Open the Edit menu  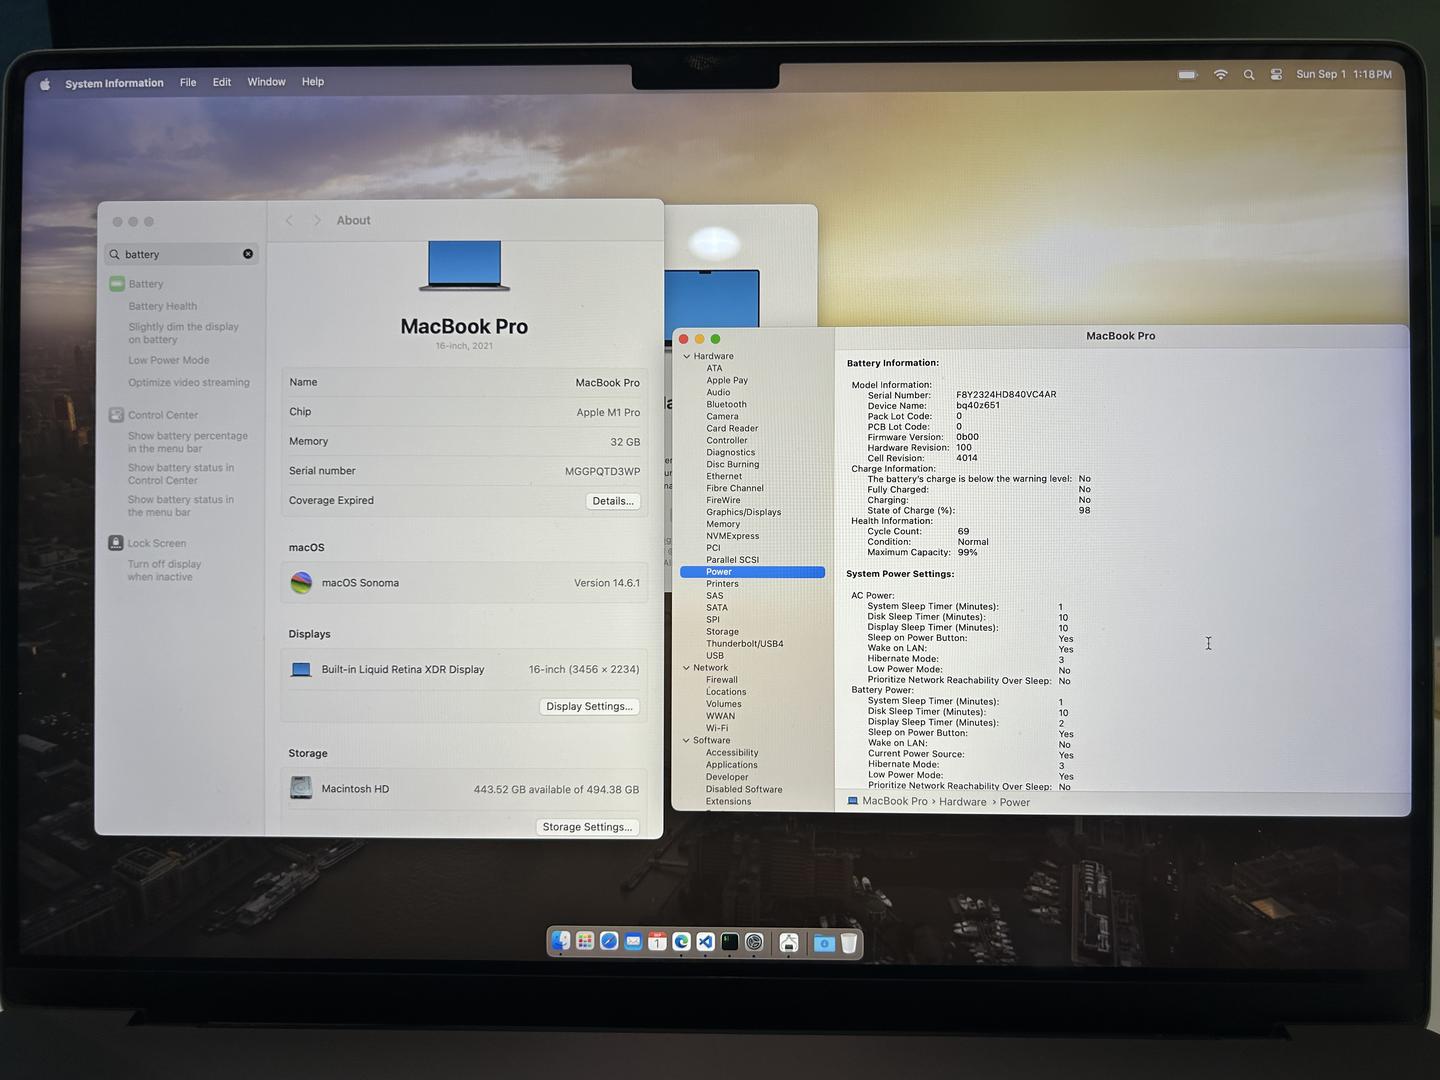[222, 82]
